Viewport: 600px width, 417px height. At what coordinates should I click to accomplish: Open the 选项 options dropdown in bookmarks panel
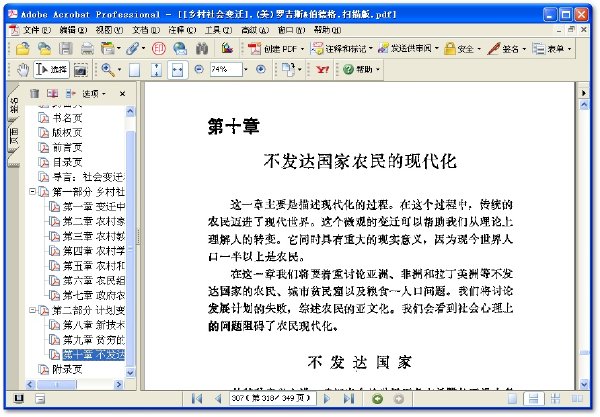coord(94,94)
